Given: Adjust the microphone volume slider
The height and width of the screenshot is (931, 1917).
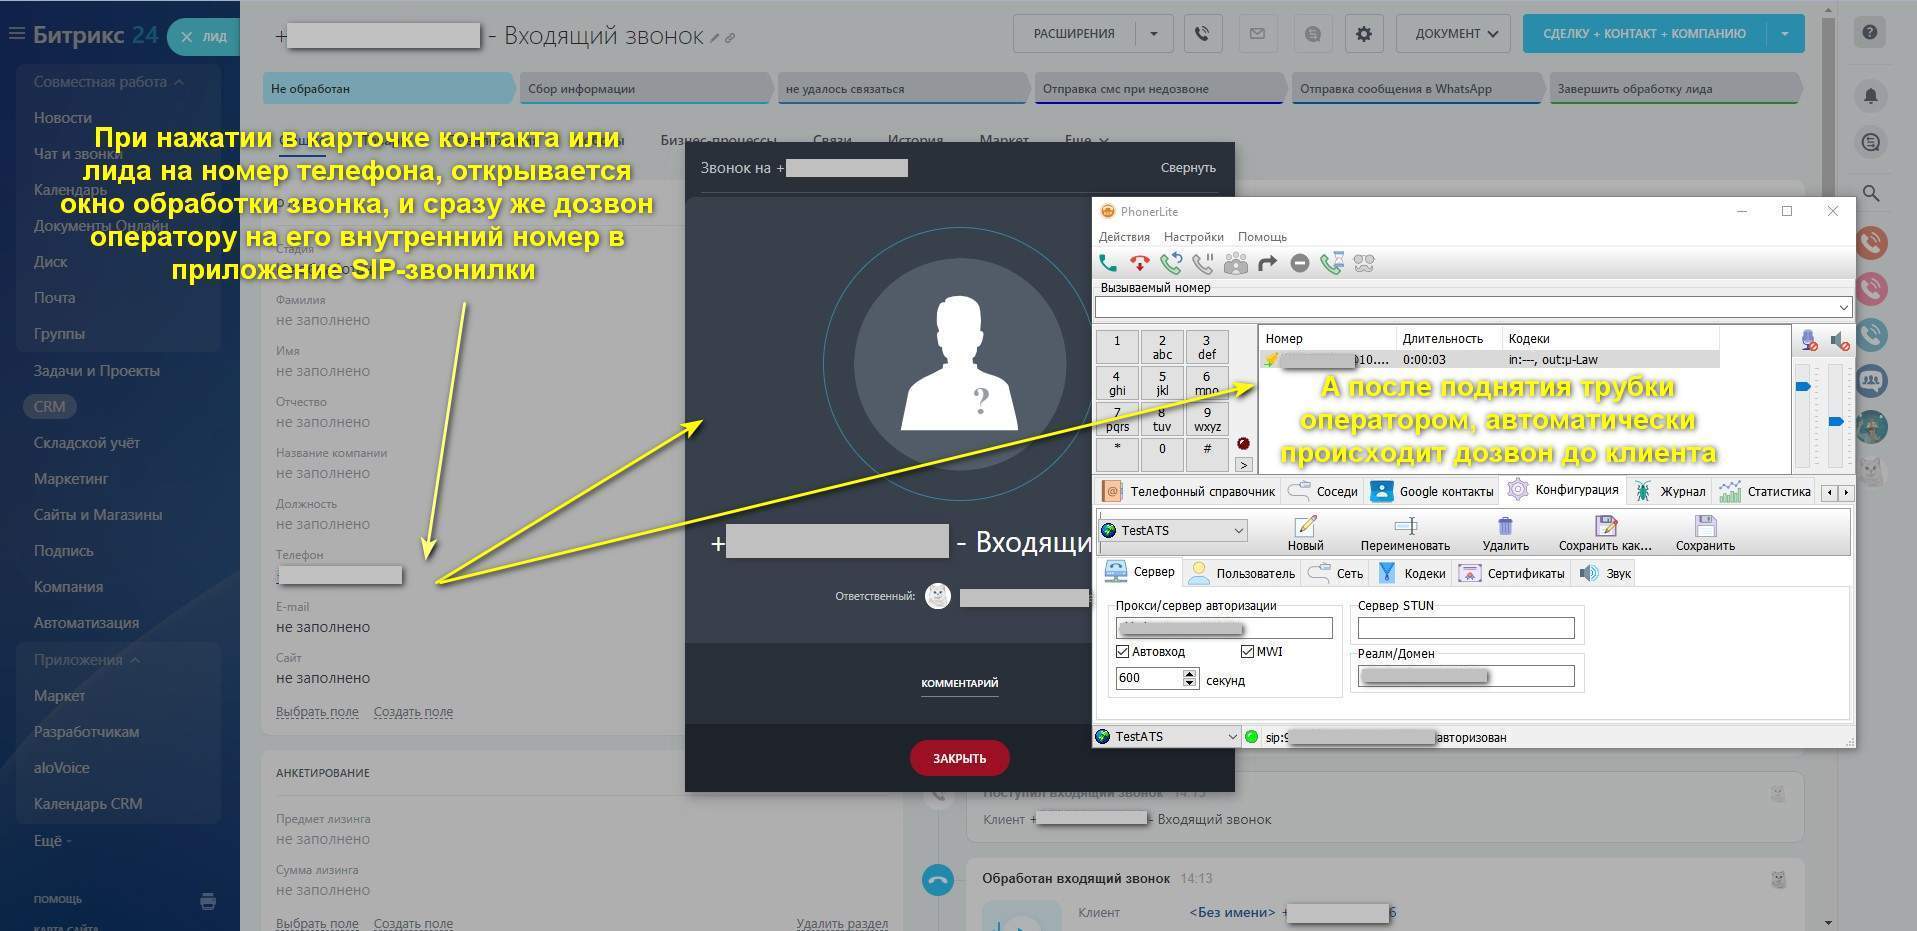Looking at the screenshot, I should coord(1804,386).
